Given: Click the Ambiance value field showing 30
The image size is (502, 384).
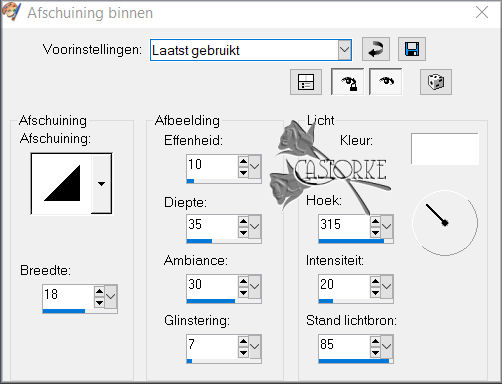Looking at the screenshot, I should (212, 286).
